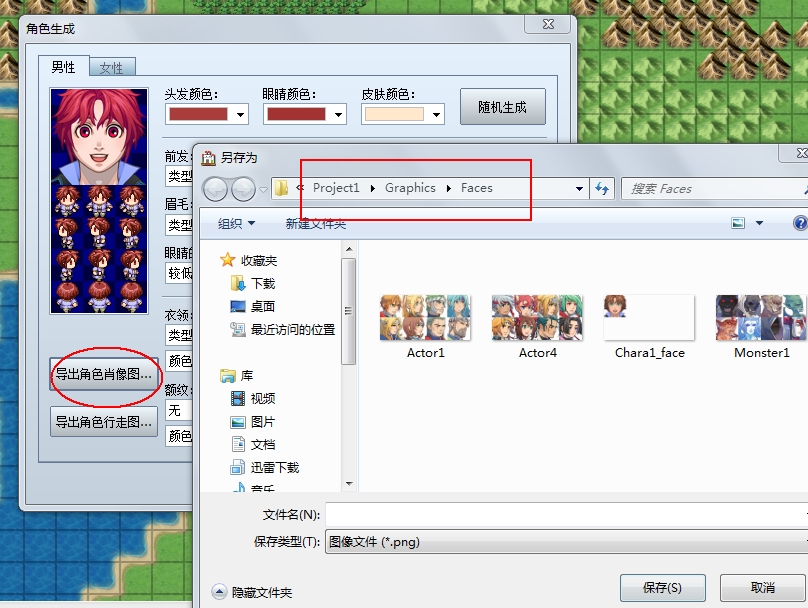808x608 pixels.
Task: Open the save file type dropdown
Action: [566, 542]
